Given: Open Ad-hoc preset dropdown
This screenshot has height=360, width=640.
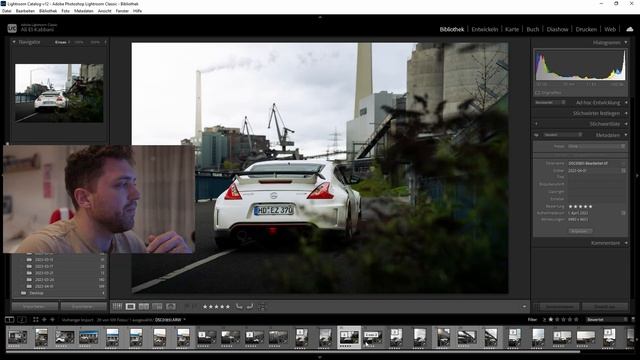Looking at the screenshot, I should click(x=550, y=103).
